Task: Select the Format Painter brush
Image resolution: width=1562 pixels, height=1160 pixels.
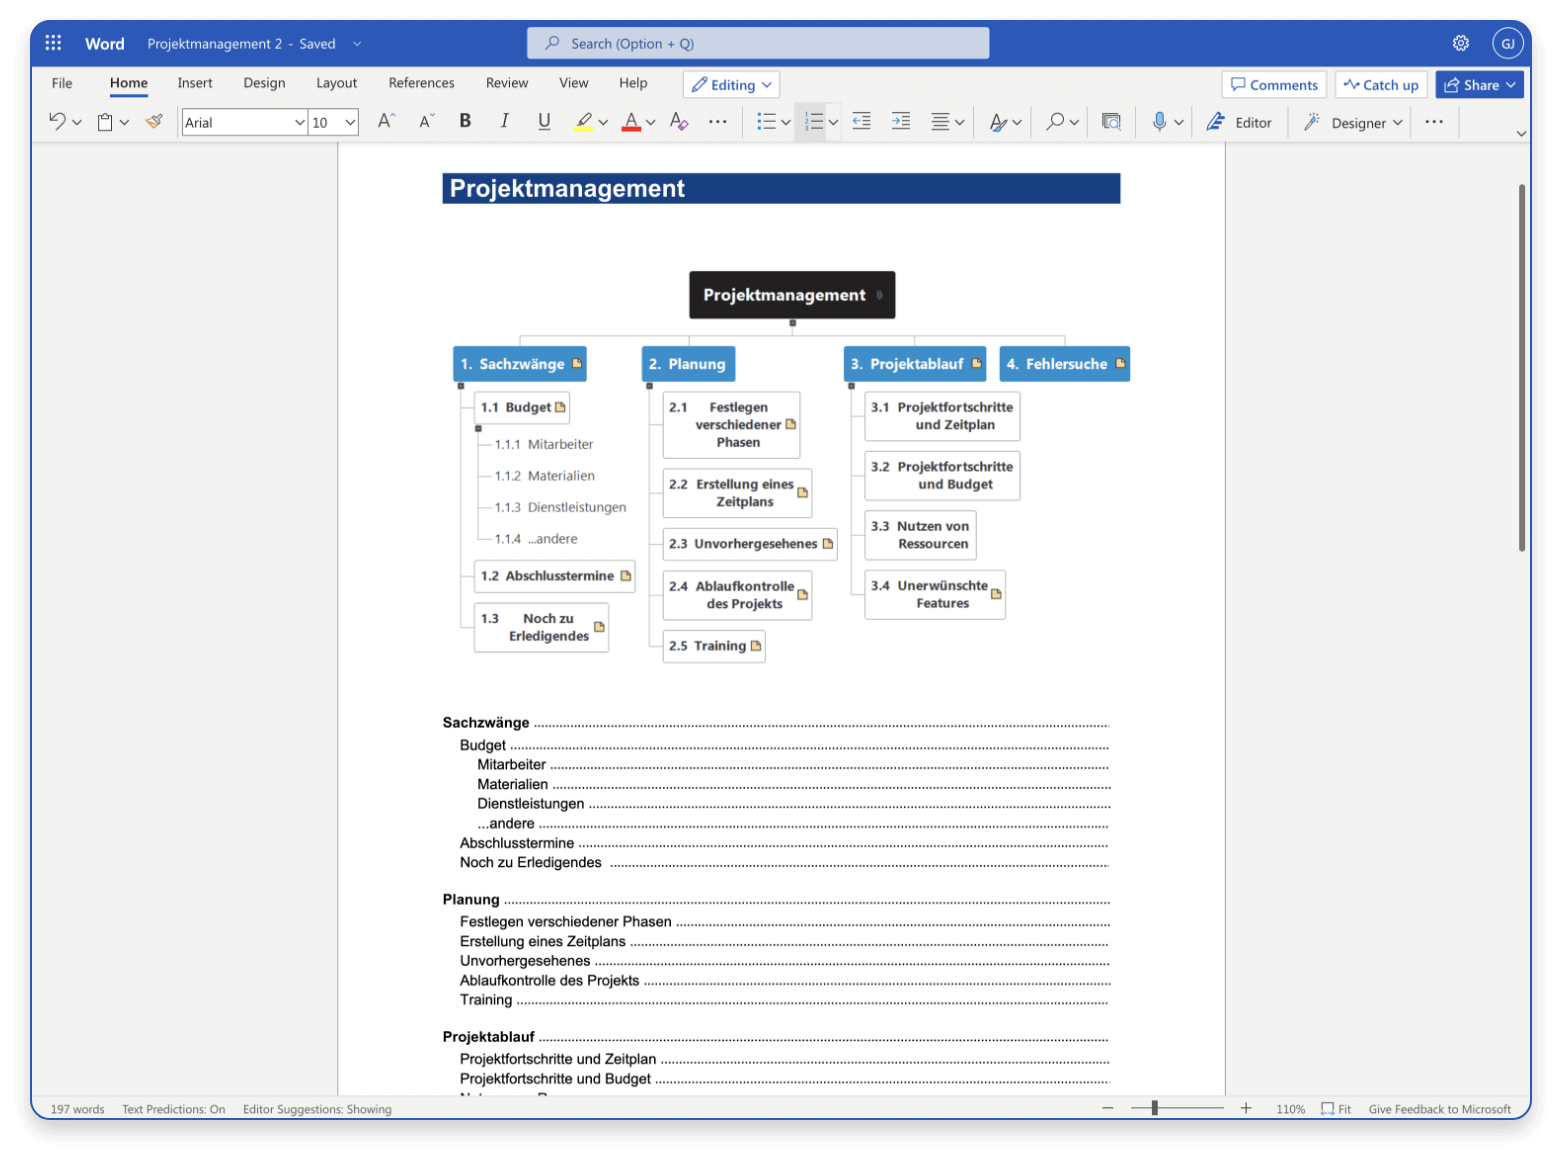Action: 154,121
